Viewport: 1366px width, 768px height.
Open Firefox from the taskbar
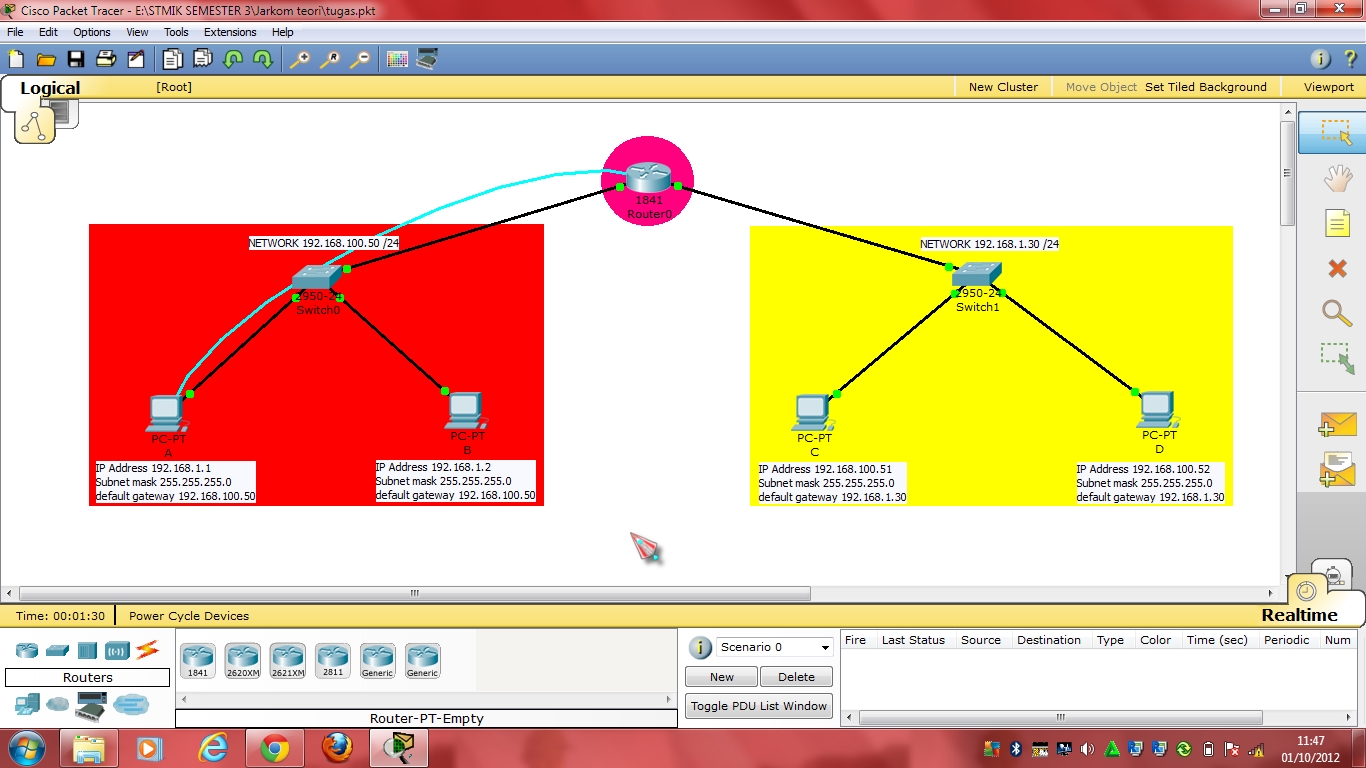[x=337, y=748]
